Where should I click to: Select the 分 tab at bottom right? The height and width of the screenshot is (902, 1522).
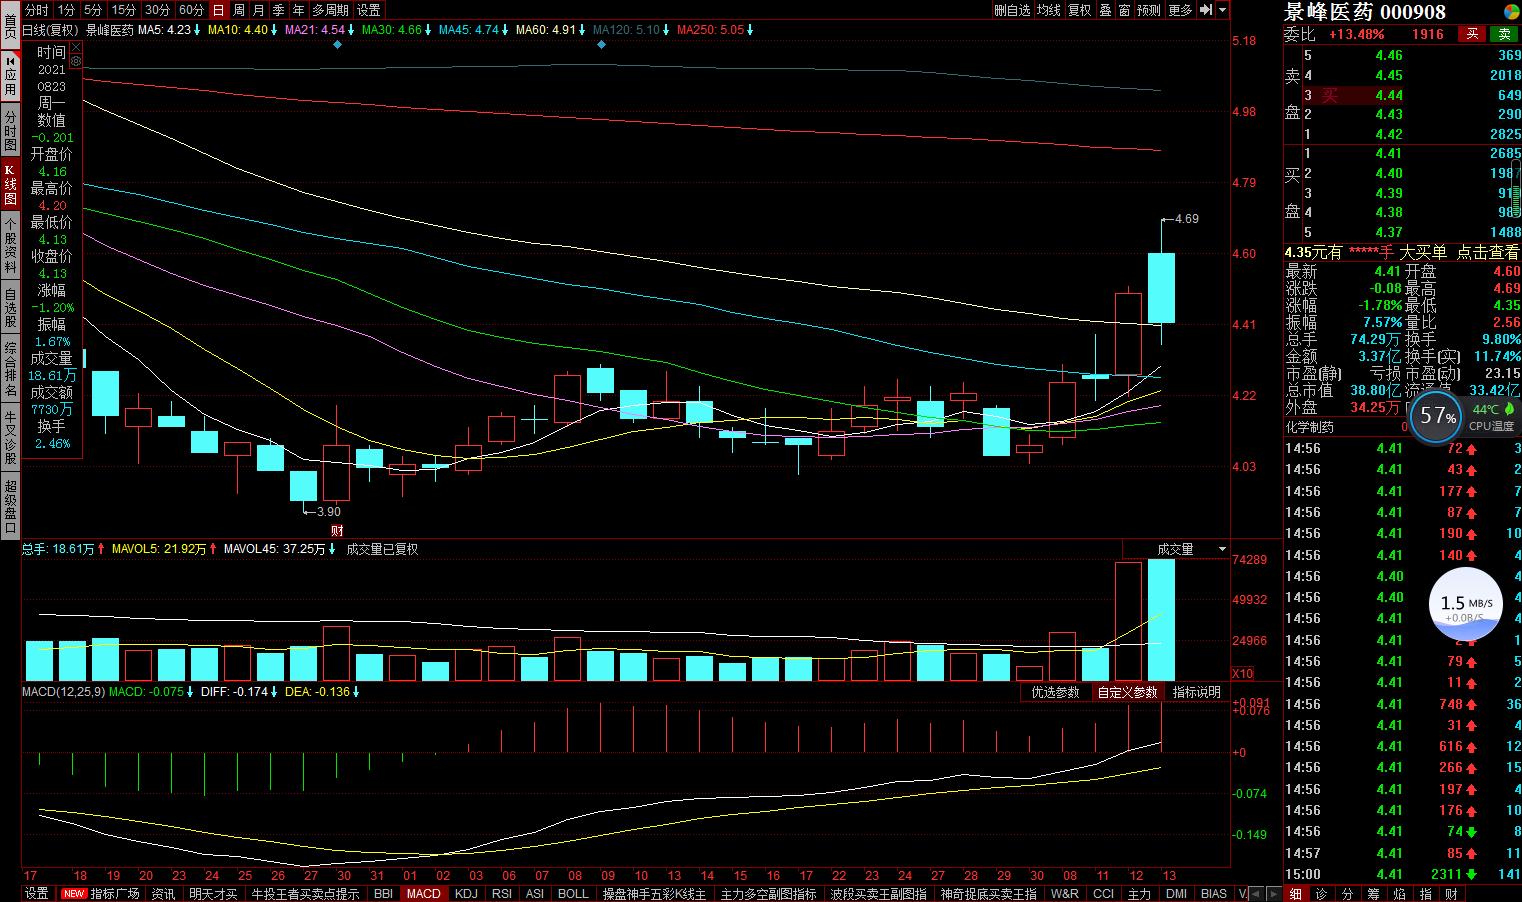1347,894
